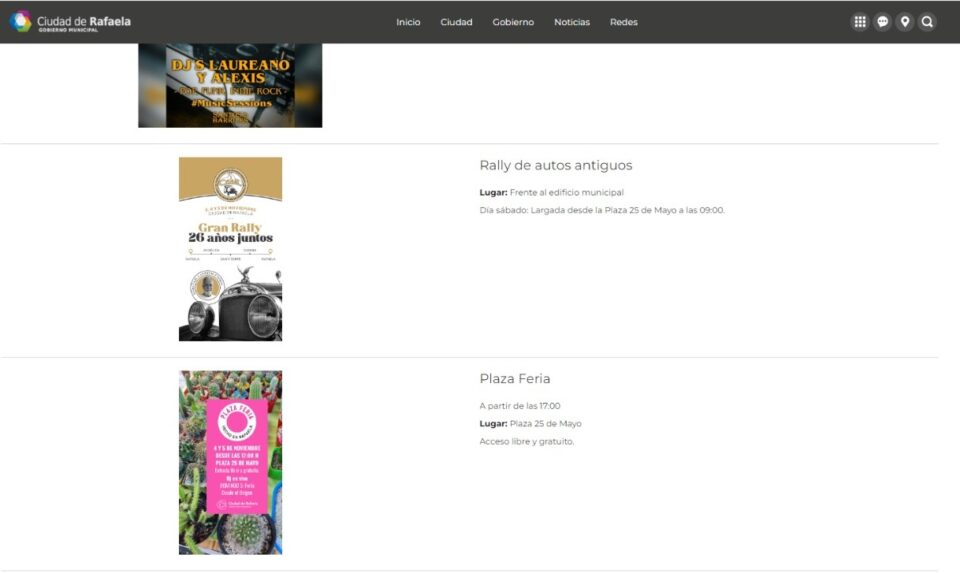Click the "Día sábado: Largada" description line
960x573 pixels.
[x=601, y=210]
